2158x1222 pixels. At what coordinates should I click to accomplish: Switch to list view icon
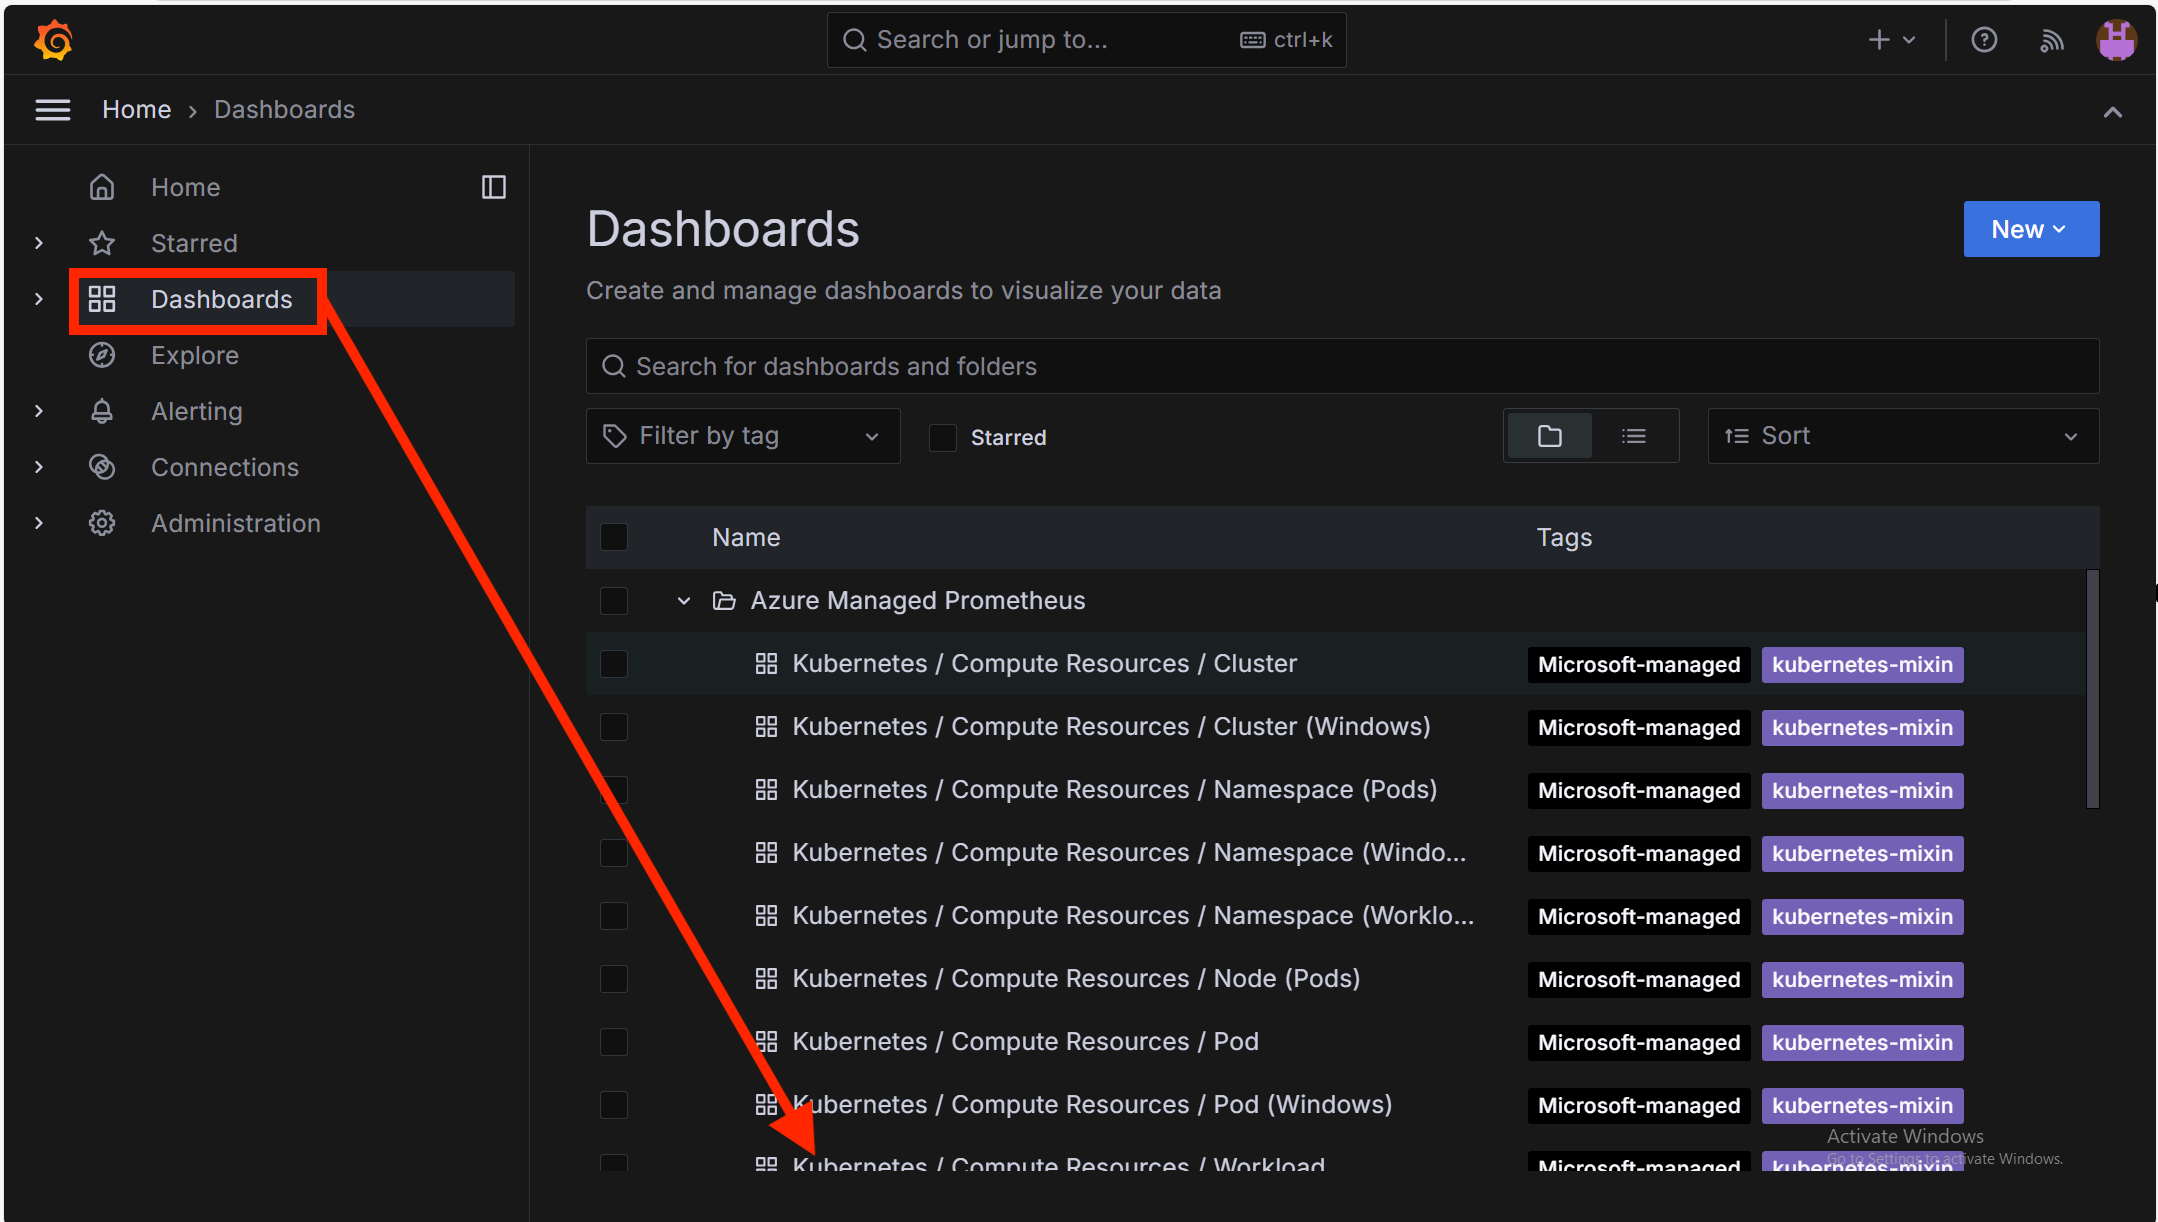[x=1634, y=436]
